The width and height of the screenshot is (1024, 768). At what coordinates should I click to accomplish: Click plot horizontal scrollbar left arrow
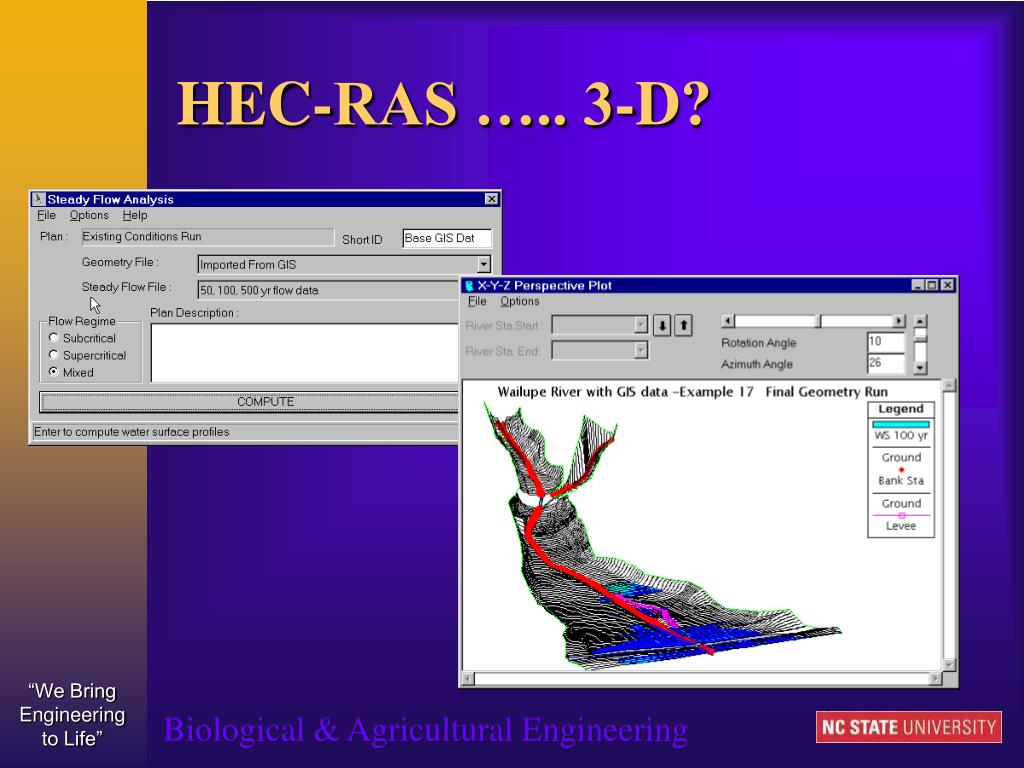click(x=468, y=679)
